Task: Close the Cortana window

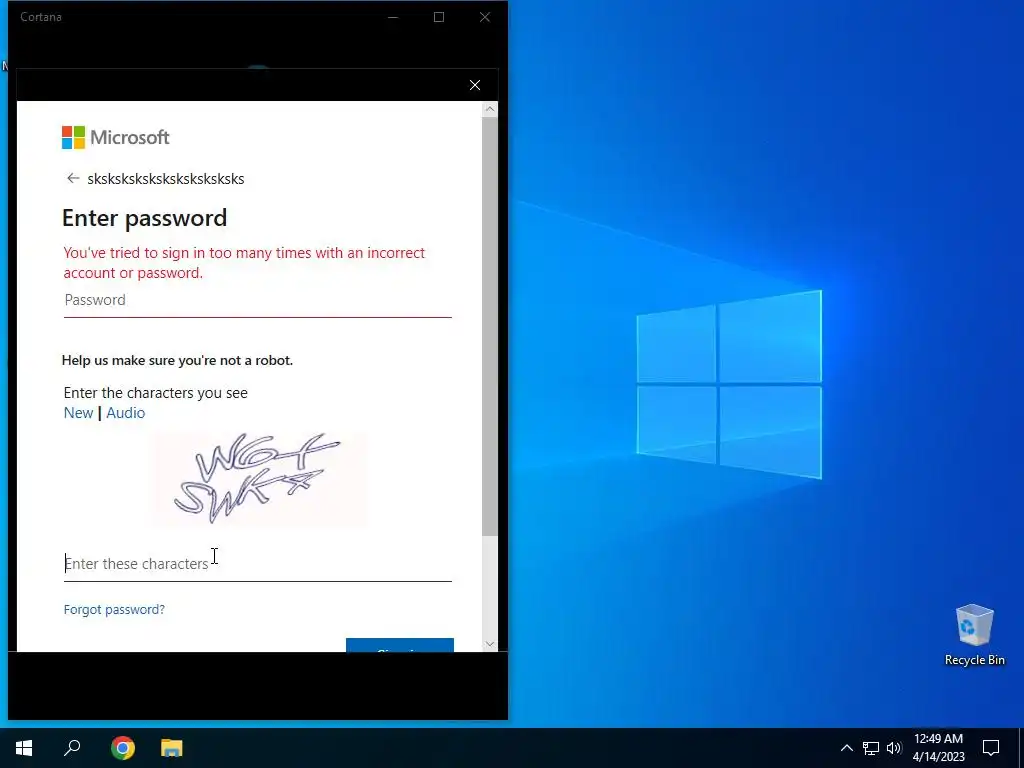Action: click(485, 17)
